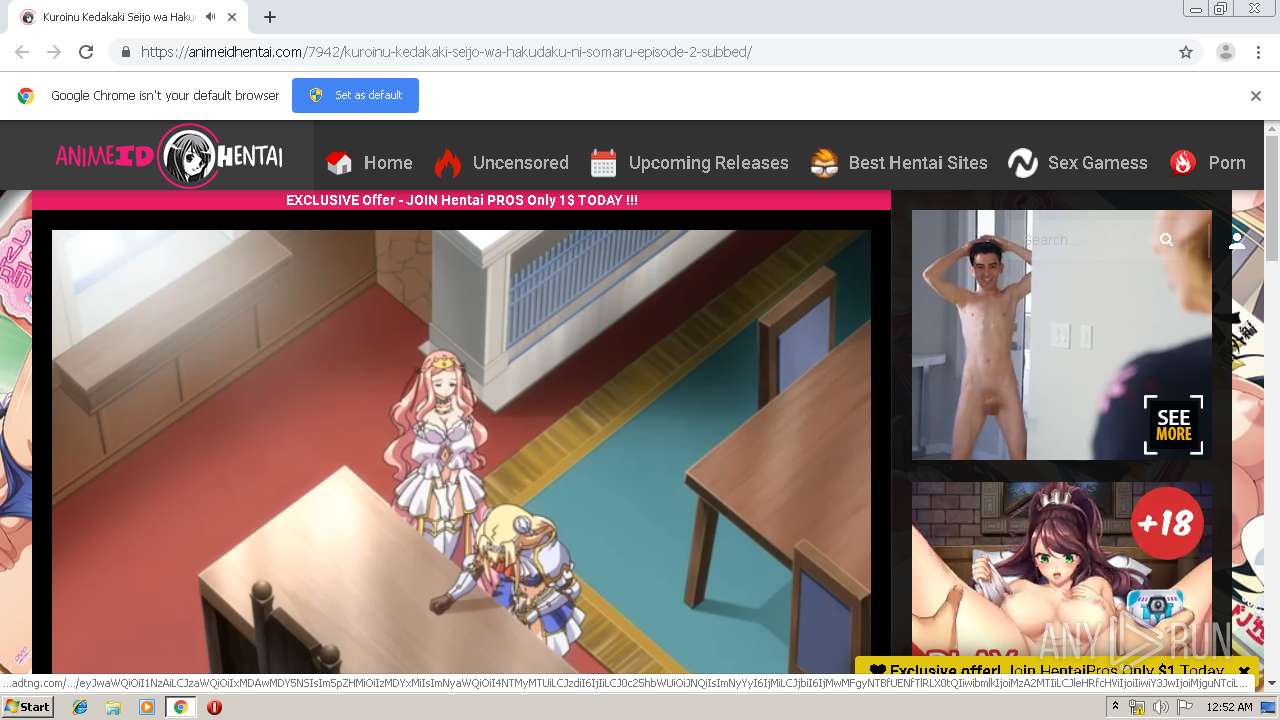This screenshot has height=720, width=1280.
Task: Open the Windows Start menu
Action: click(27, 707)
